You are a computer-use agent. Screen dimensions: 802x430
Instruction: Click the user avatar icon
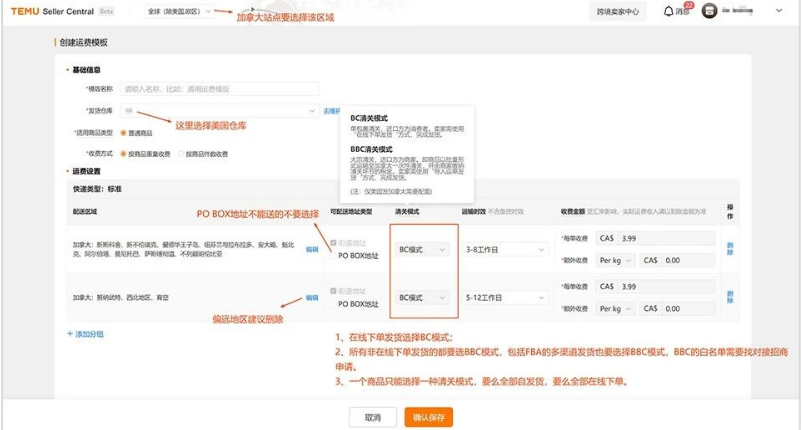709,11
